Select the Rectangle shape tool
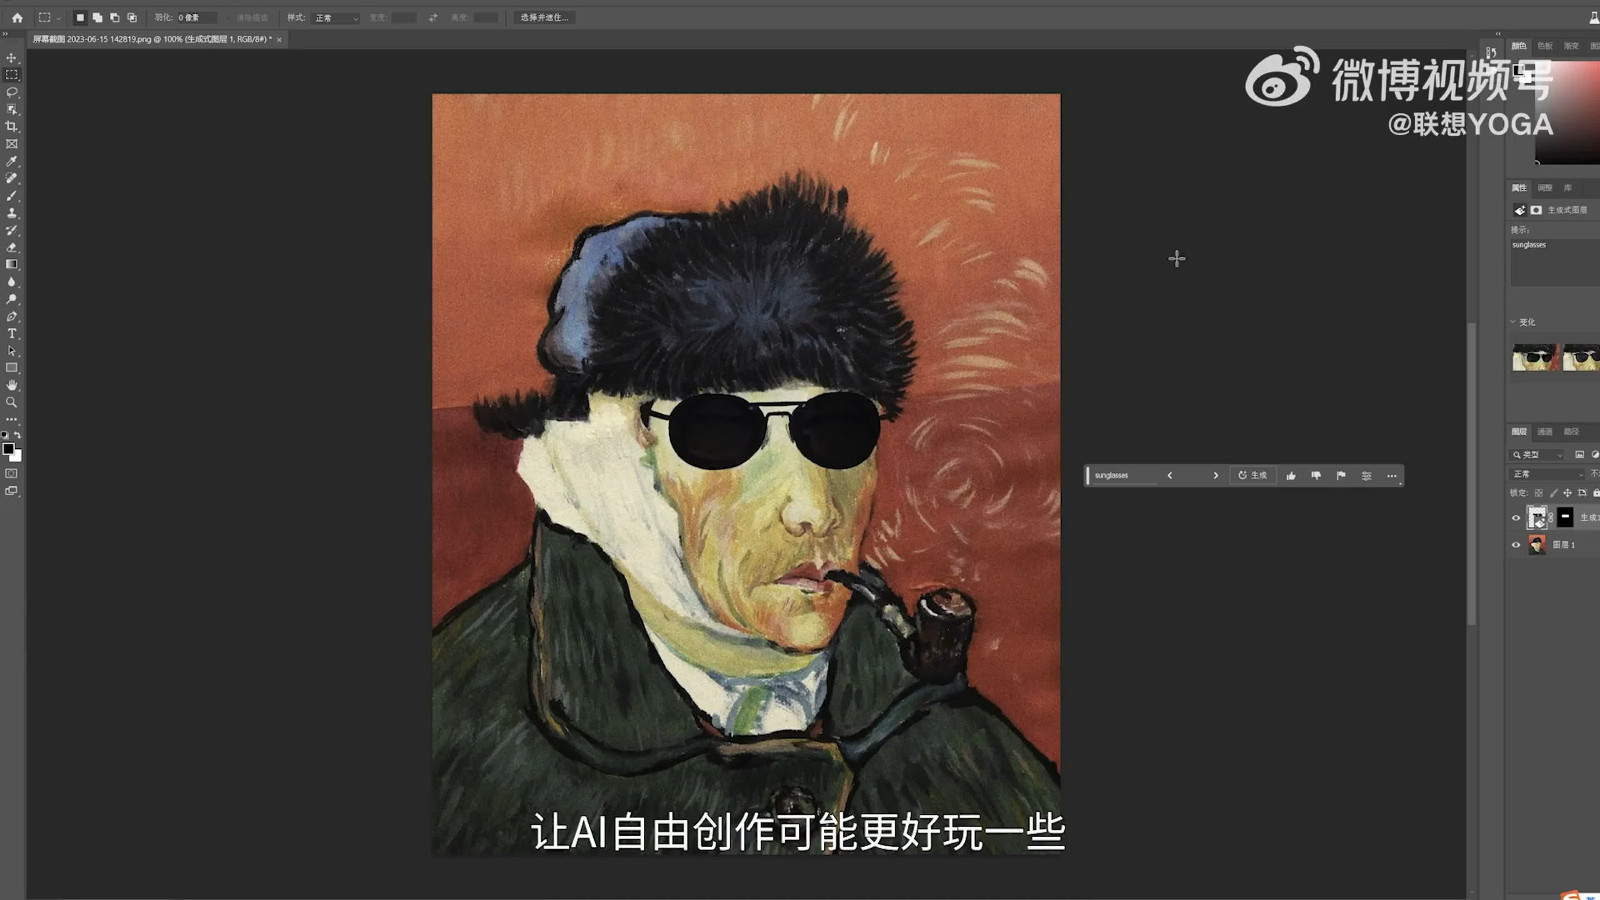 pyautogui.click(x=12, y=368)
